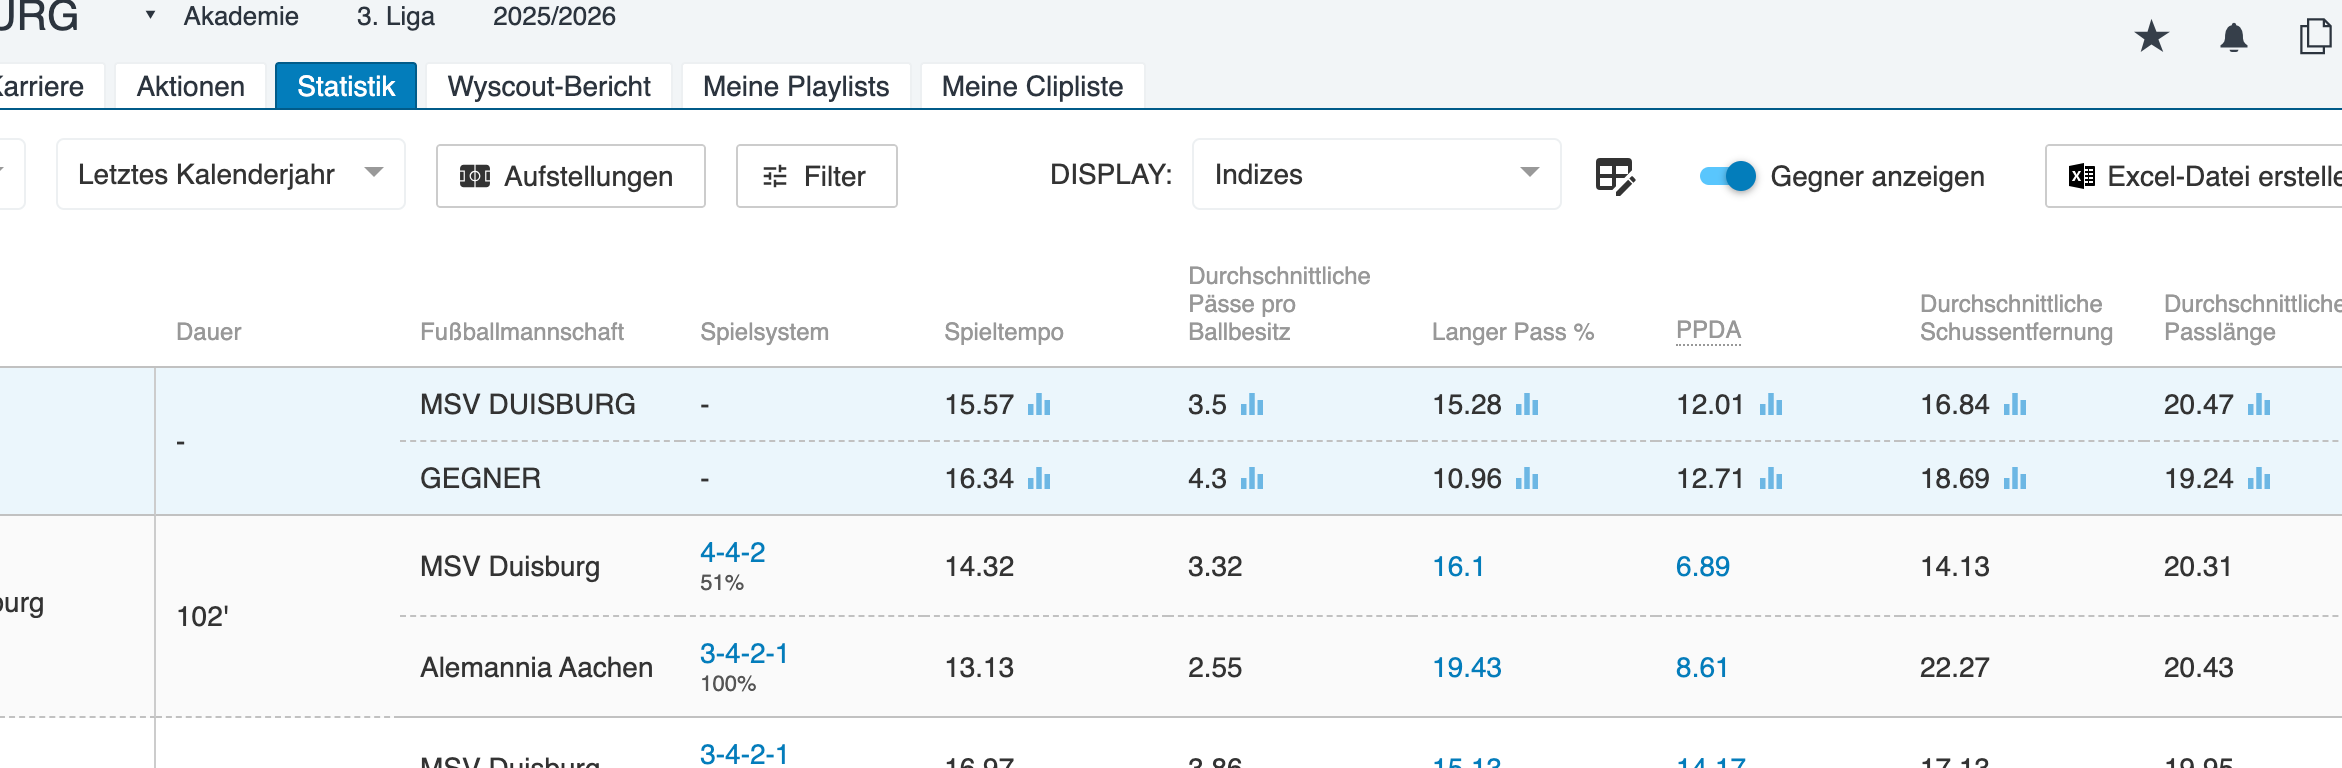Image resolution: width=2342 pixels, height=768 pixels.
Task: Switch to the Wyscout-Bericht tab
Action: (x=549, y=87)
